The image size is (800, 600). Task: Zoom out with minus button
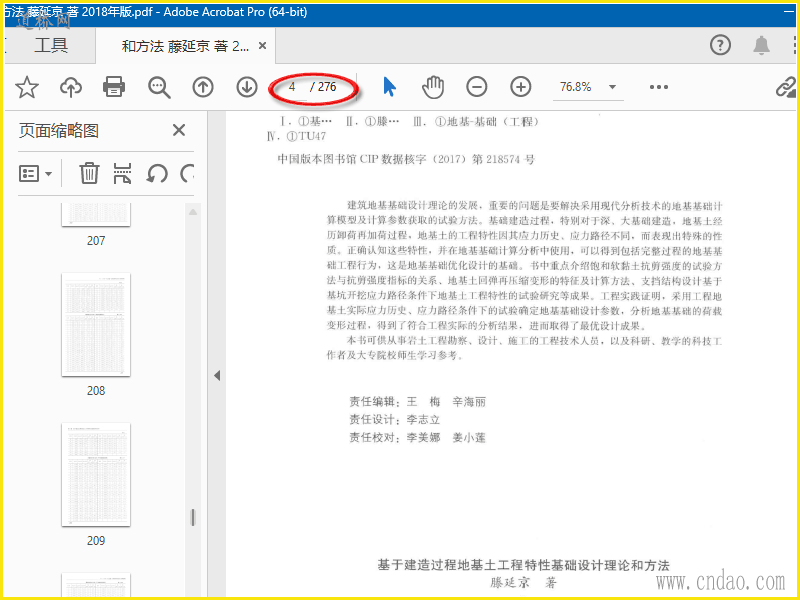[x=477, y=87]
